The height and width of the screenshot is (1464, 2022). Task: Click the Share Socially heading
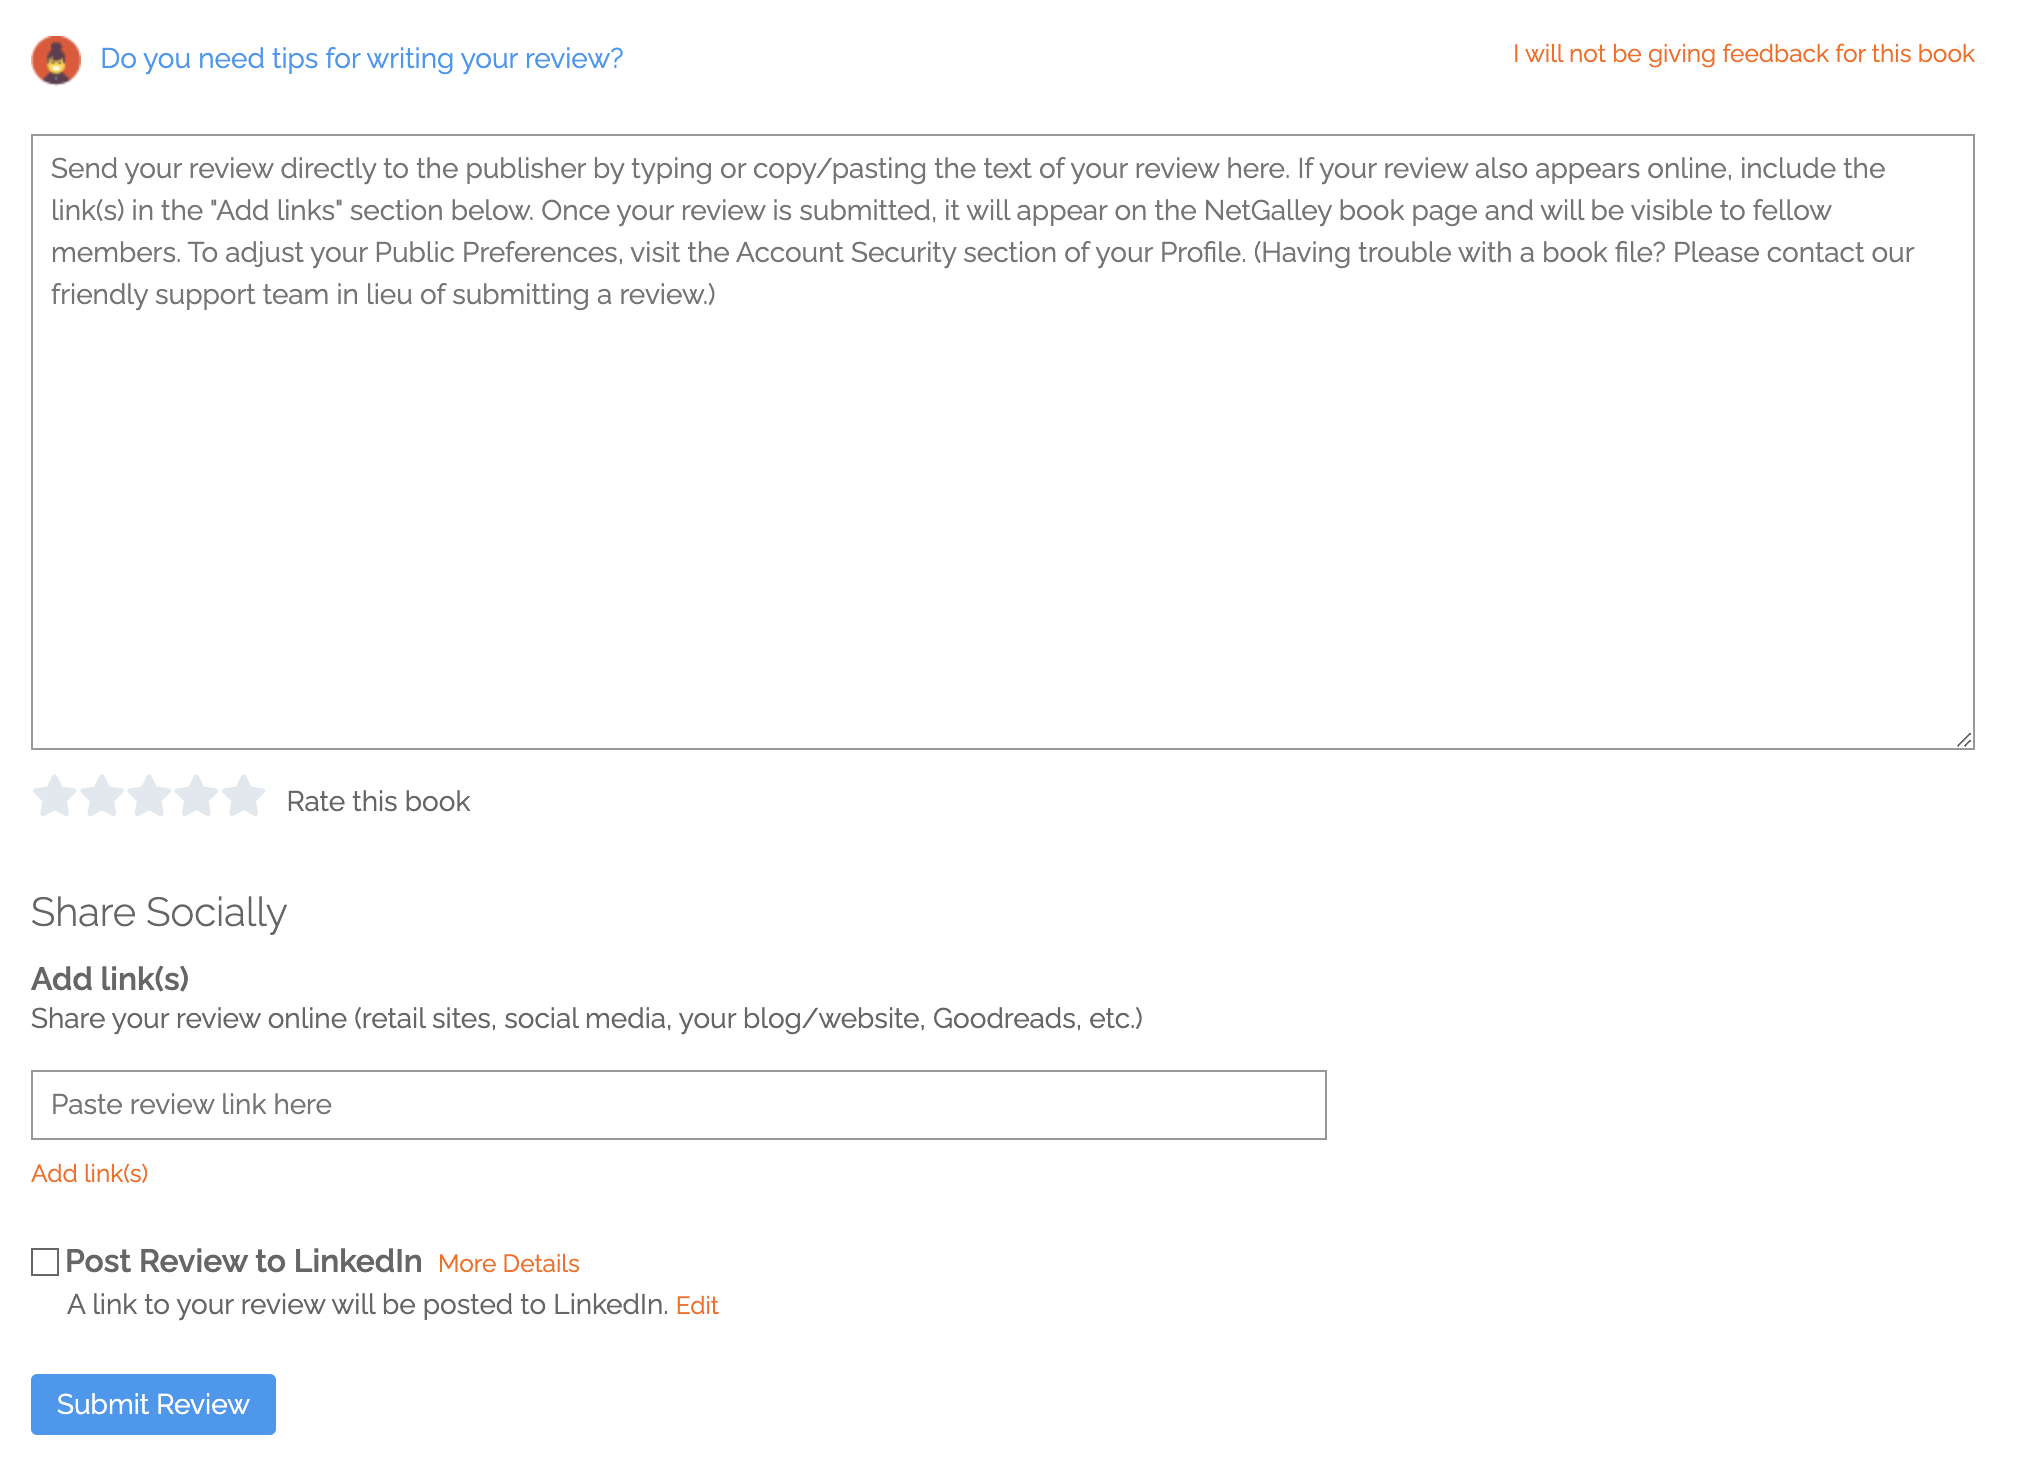159,913
